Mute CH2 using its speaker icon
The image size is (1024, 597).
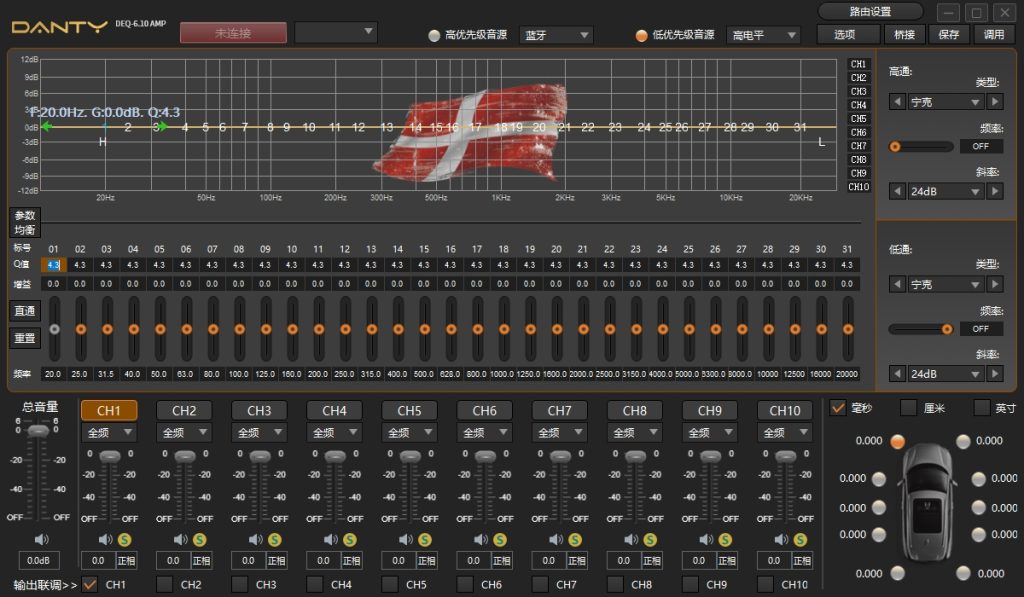coord(180,540)
